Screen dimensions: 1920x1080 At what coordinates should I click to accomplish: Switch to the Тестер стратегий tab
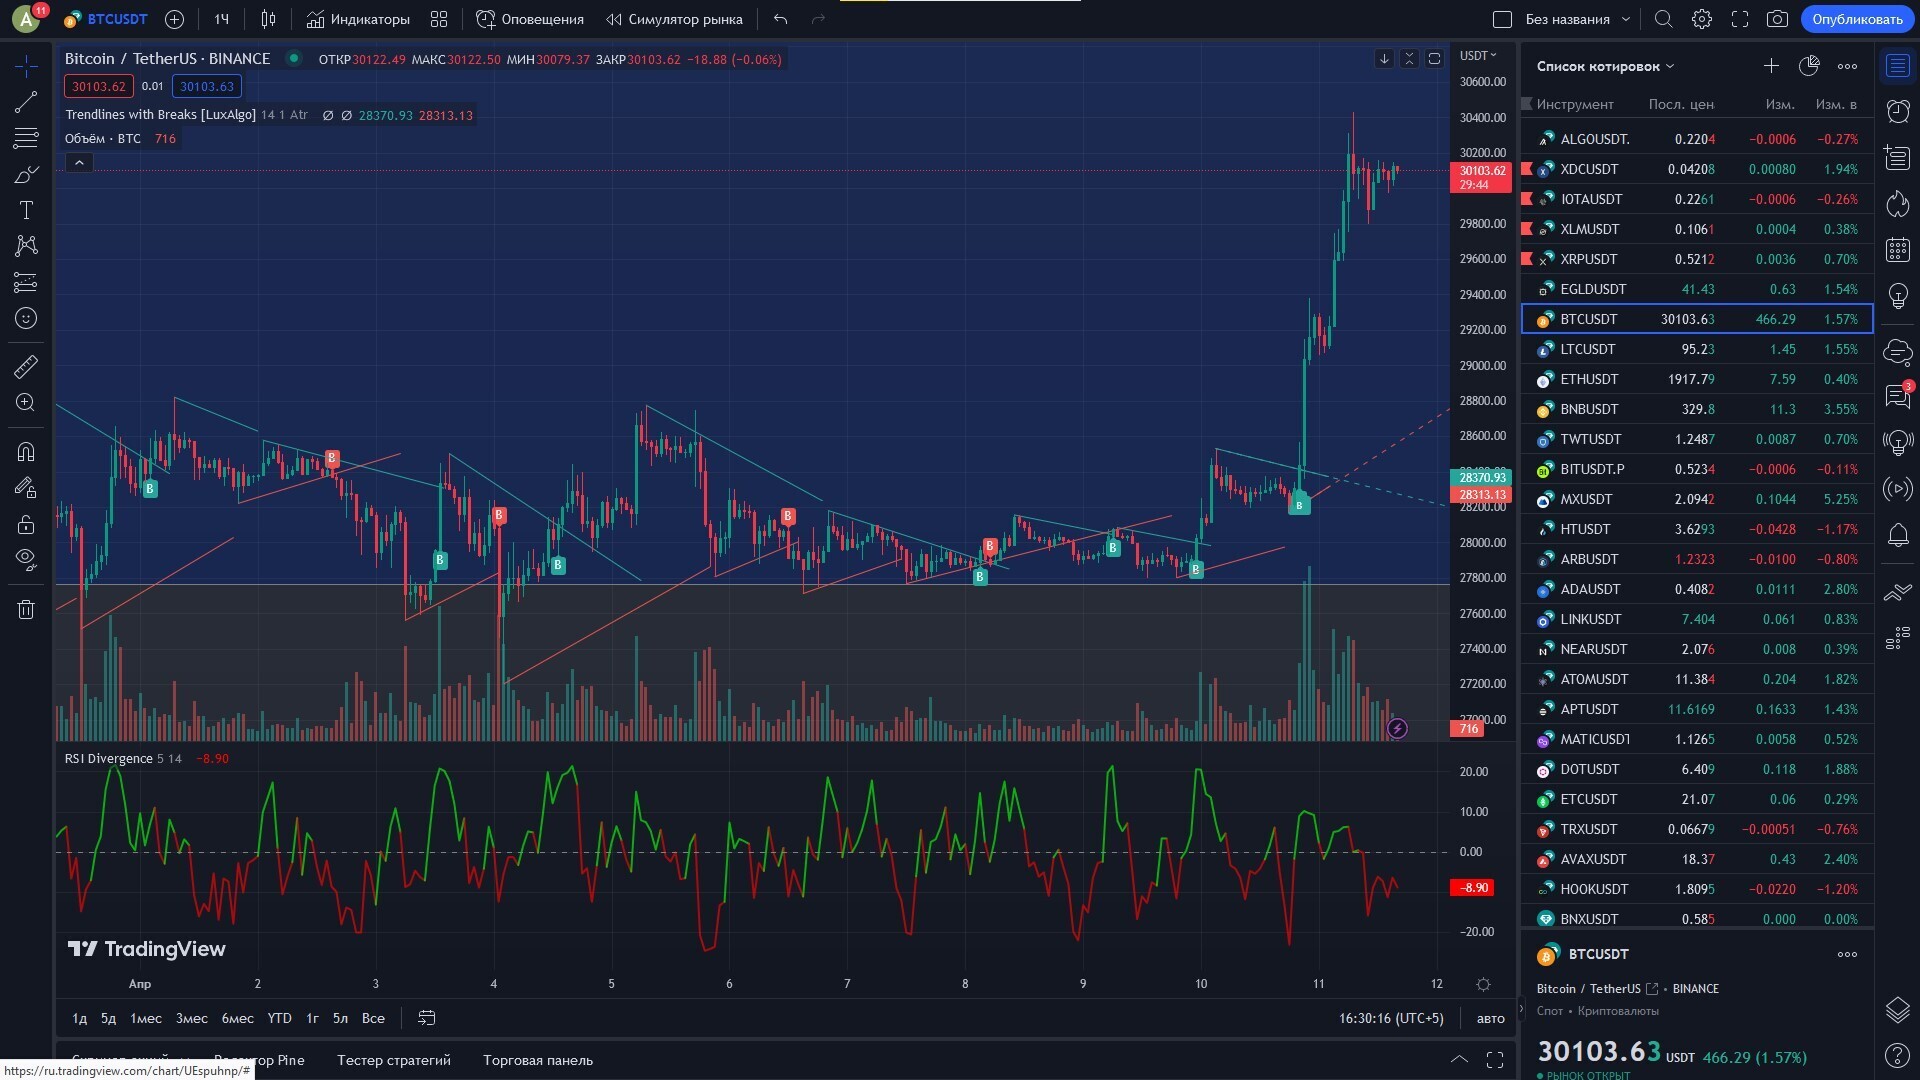[x=393, y=1060]
